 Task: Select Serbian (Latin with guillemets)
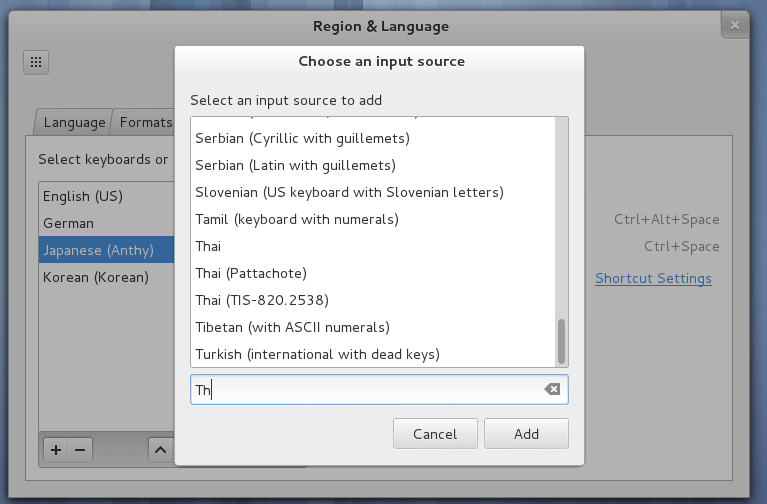pyautogui.click(x=373, y=165)
